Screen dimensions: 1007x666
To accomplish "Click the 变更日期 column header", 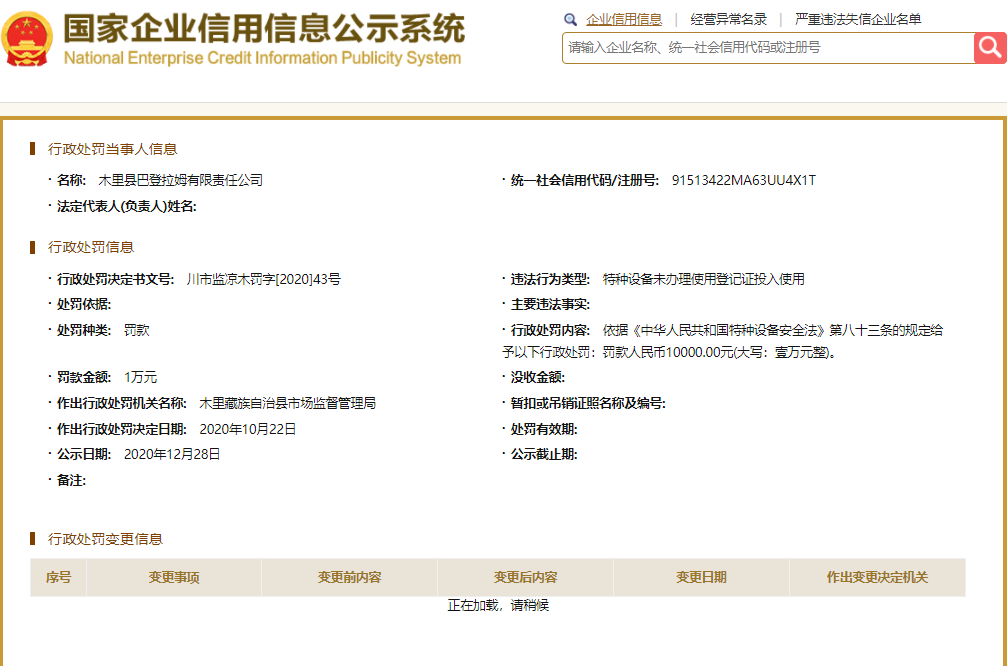I will (701, 577).
